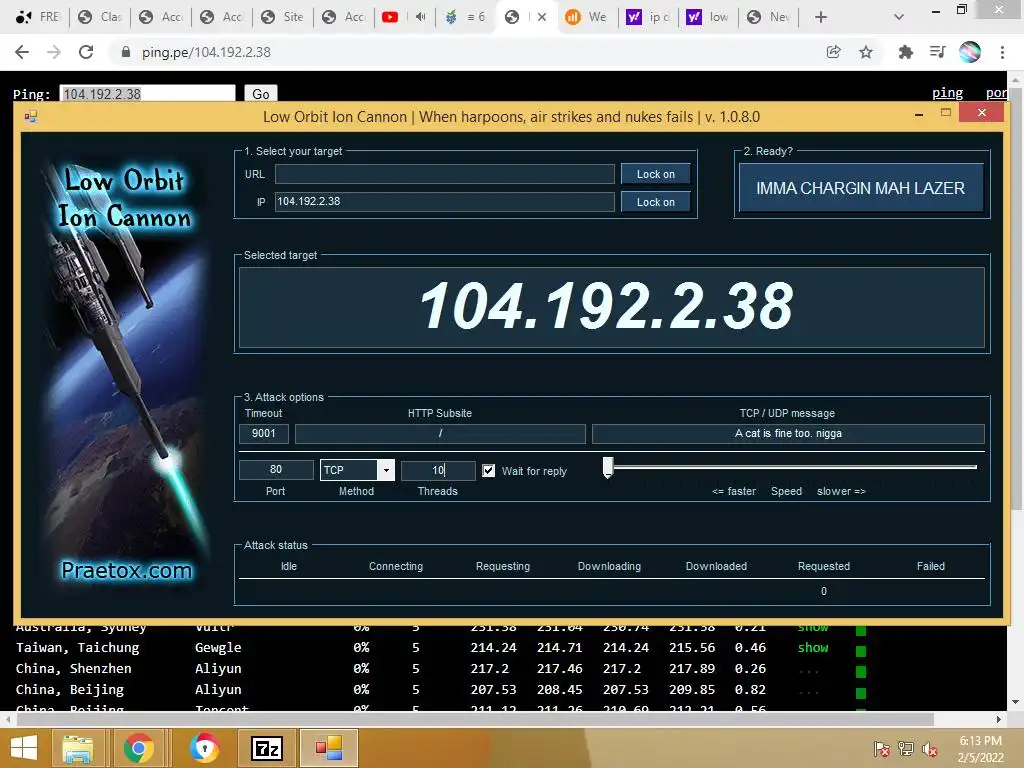Minimize the Low Orbit Ion Cannon window

click(x=919, y=114)
